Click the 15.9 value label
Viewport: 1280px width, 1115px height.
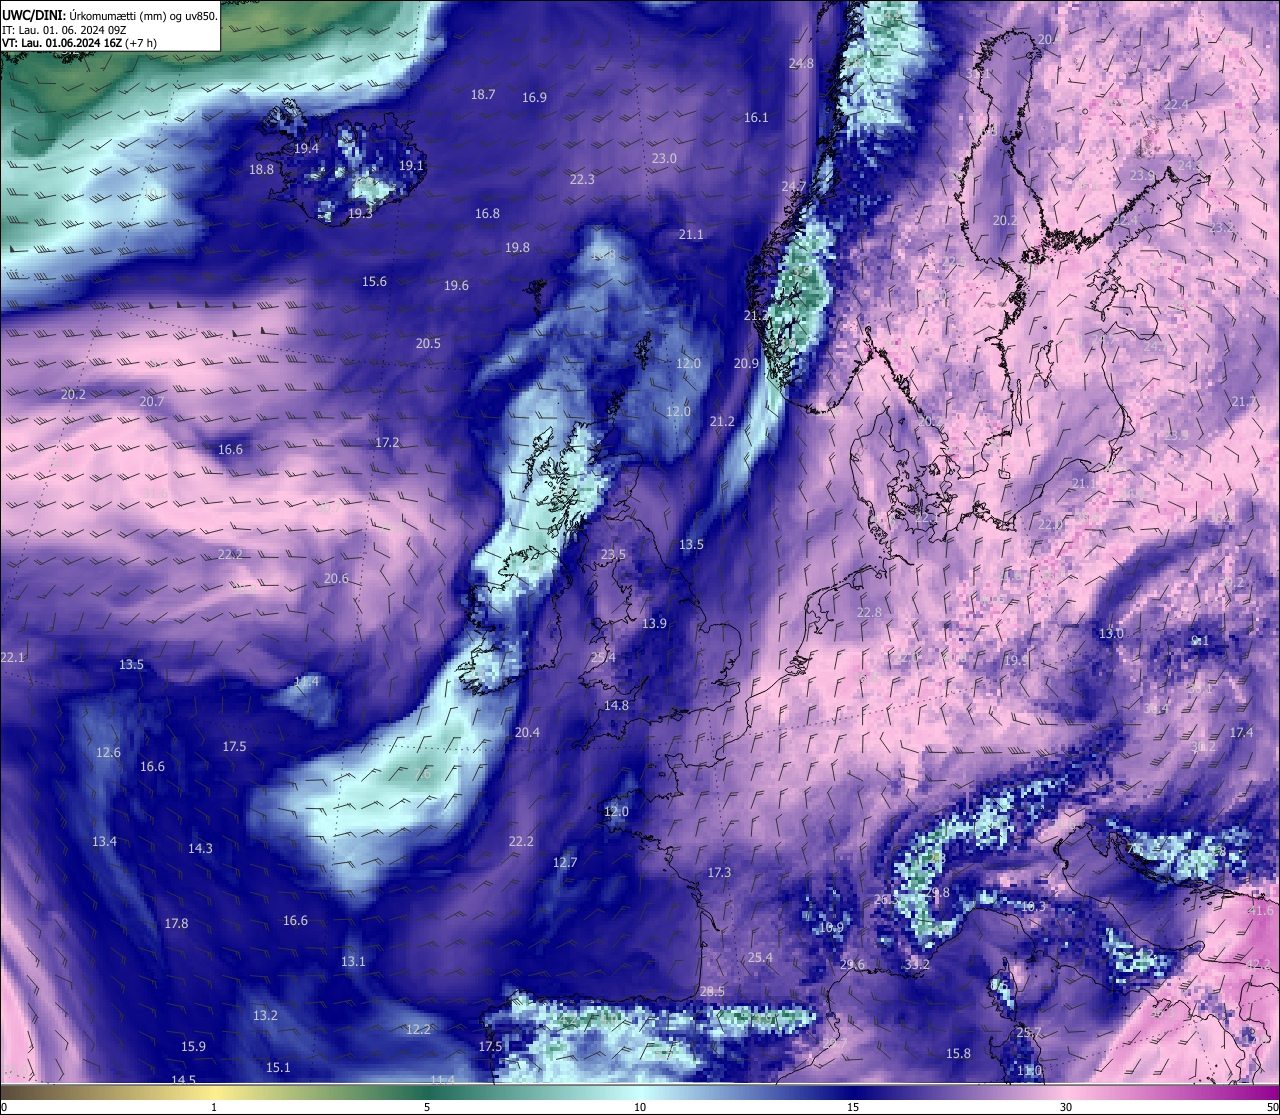[193, 1046]
